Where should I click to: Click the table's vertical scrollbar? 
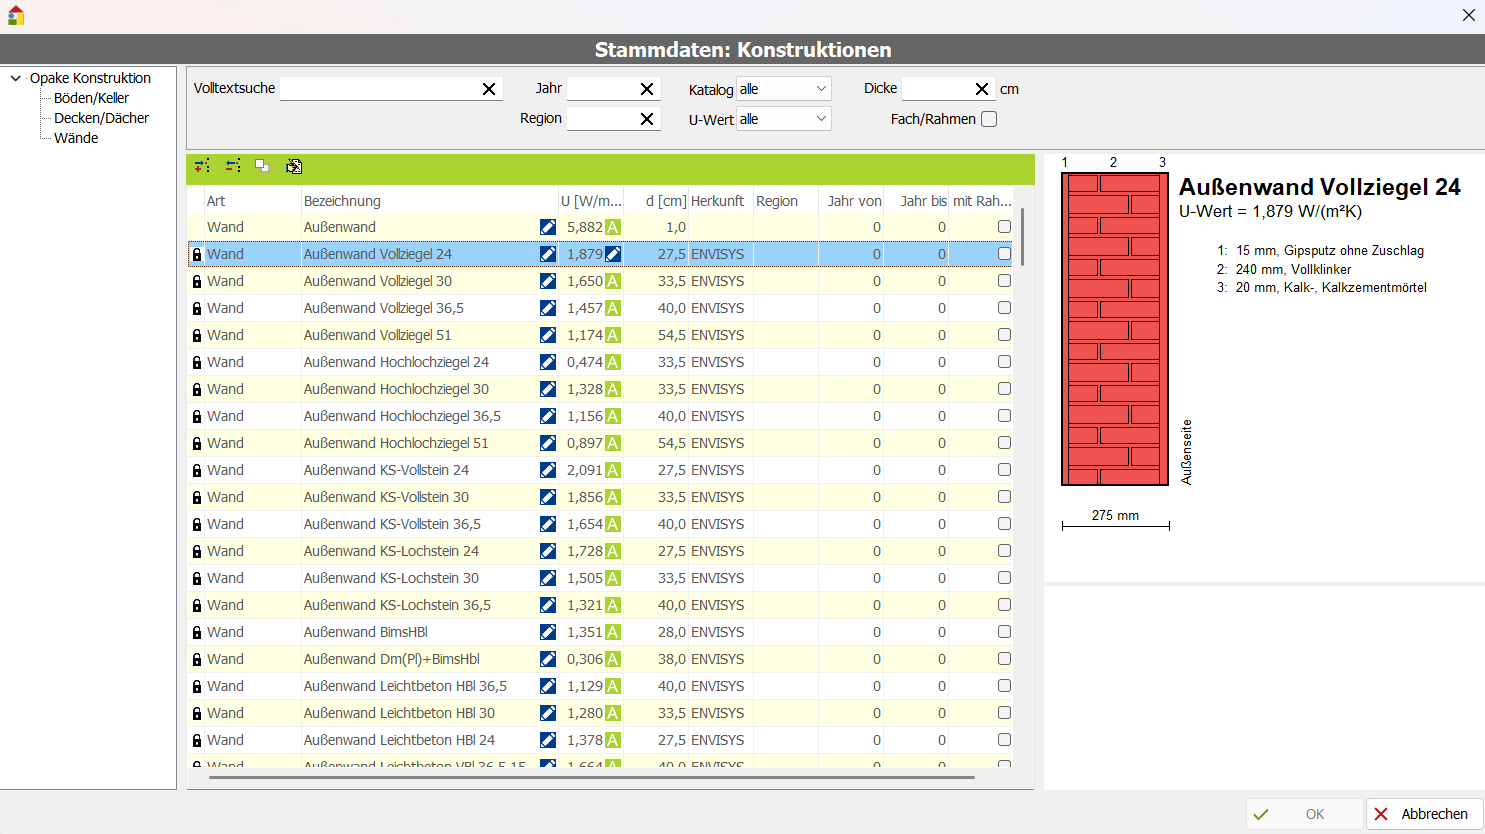pos(1022,238)
